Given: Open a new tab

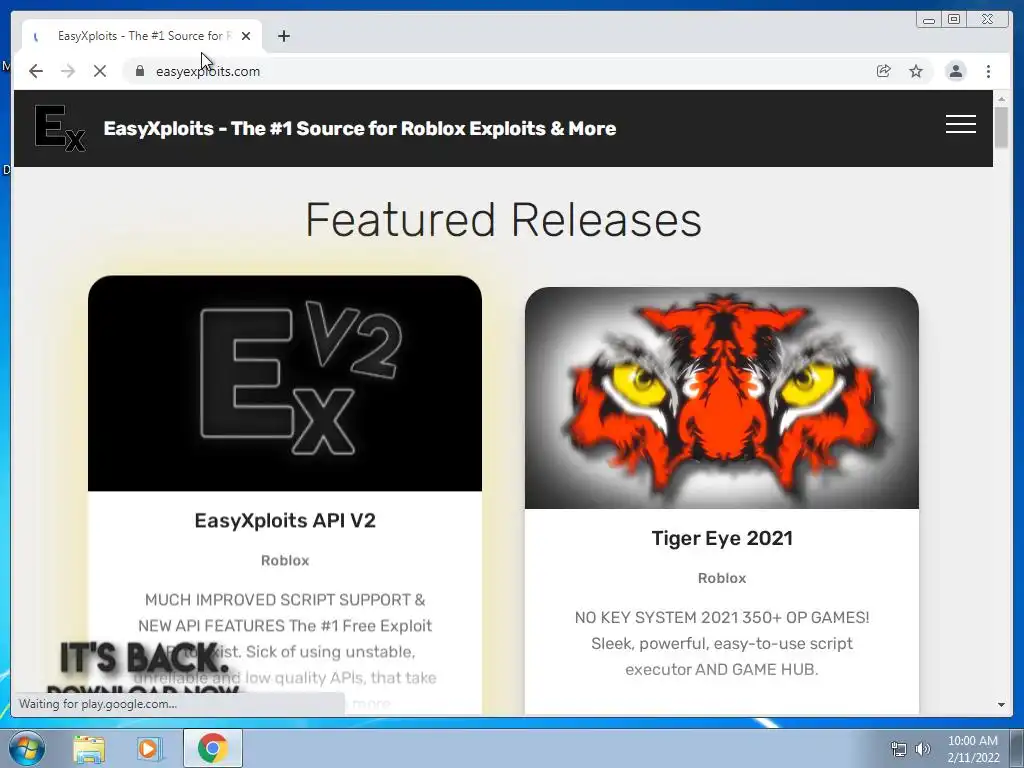Looking at the screenshot, I should pyautogui.click(x=283, y=36).
